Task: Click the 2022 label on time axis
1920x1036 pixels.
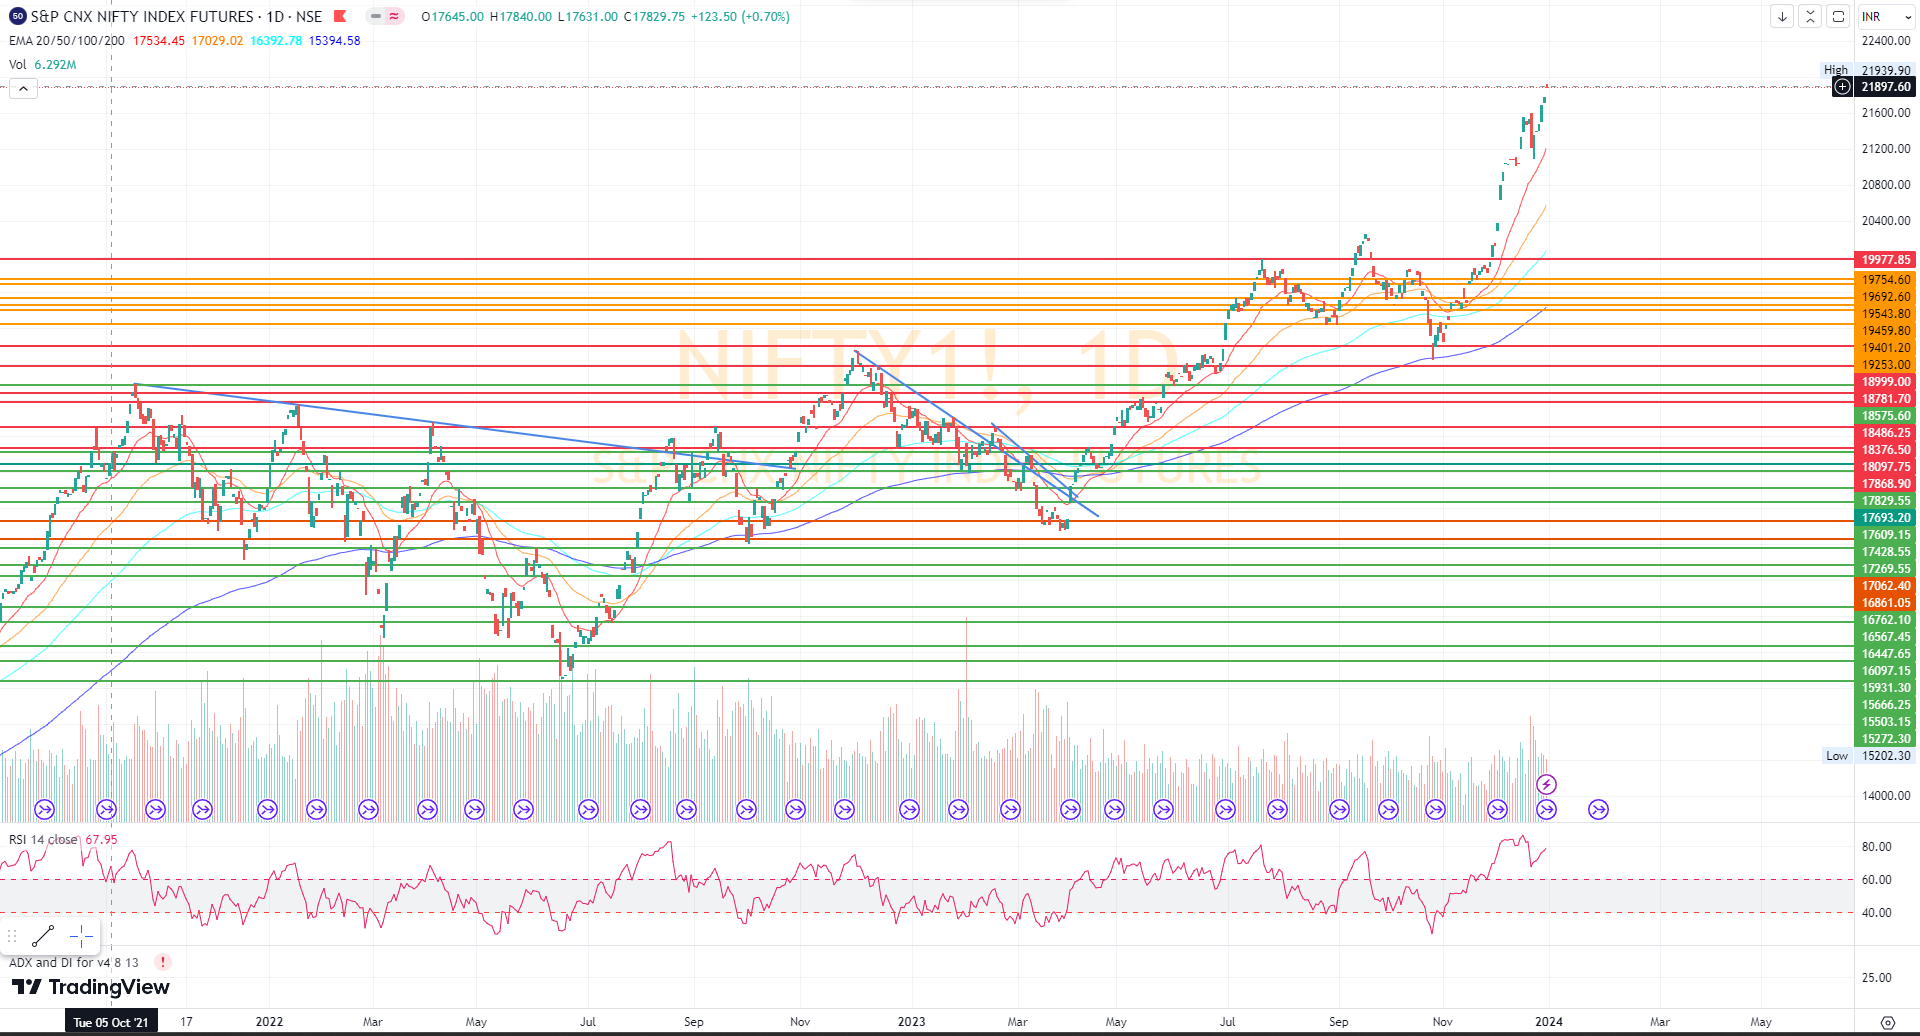Action: pos(269,1022)
